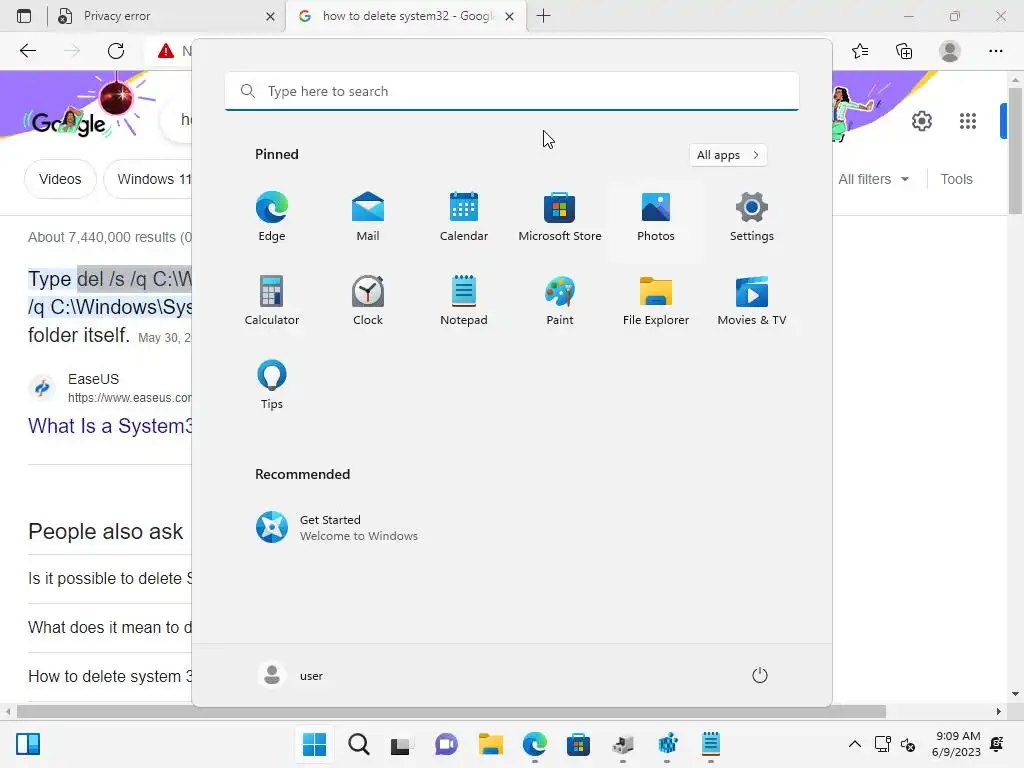The height and width of the screenshot is (768, 1024).
Task: Launch the Photos app
Action: [x=656, y=217]
